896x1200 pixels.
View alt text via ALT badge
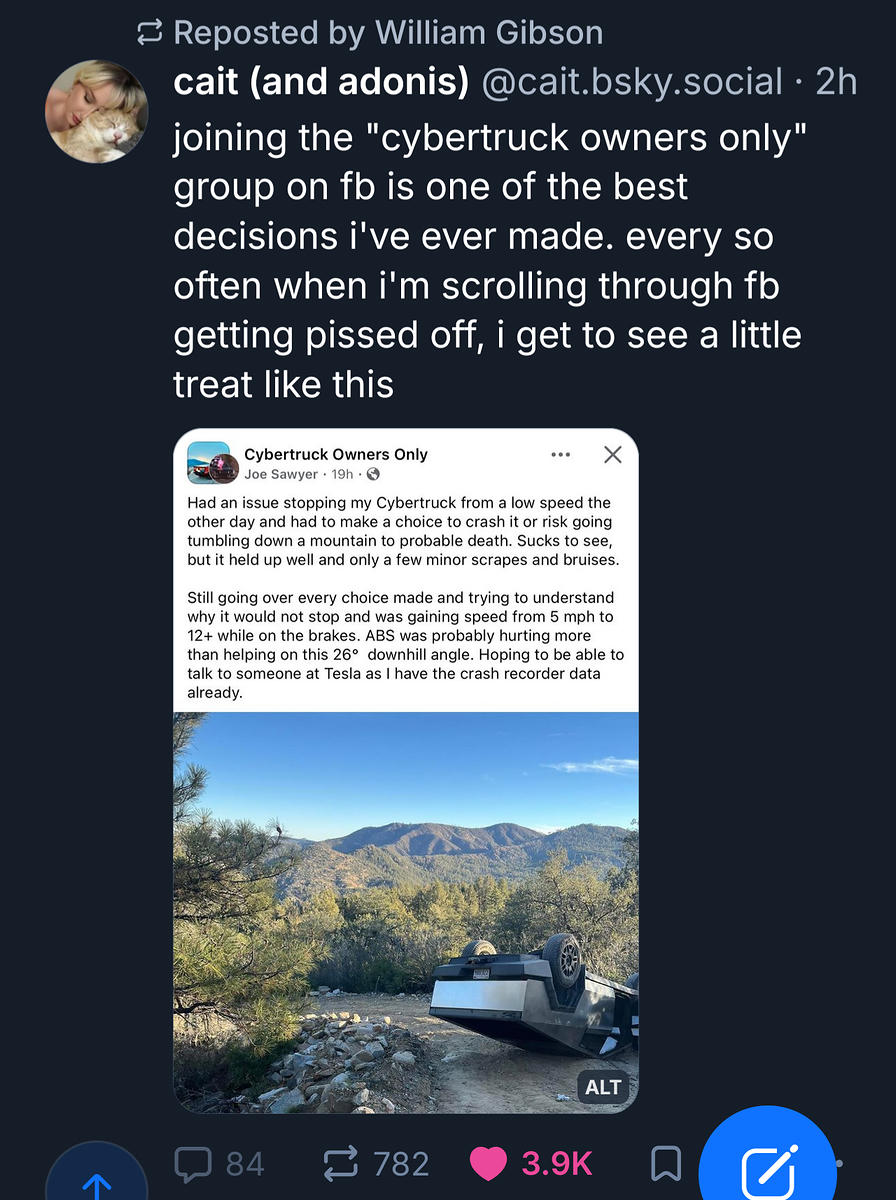603,1087
